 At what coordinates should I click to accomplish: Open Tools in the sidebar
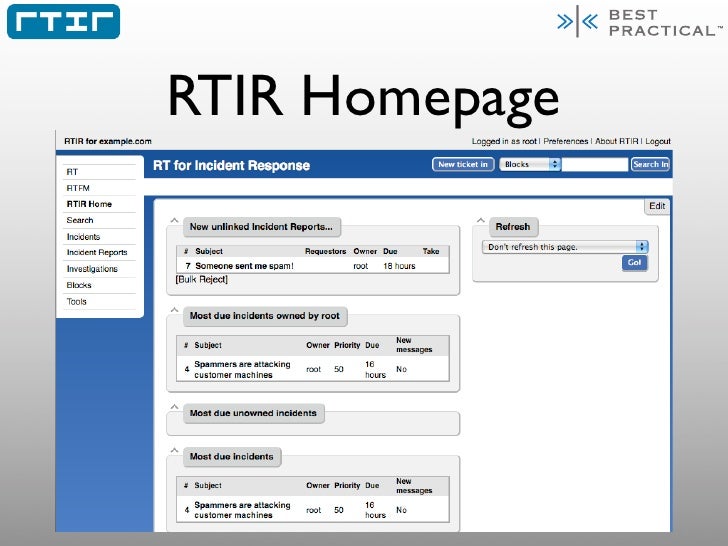point(77,301)
